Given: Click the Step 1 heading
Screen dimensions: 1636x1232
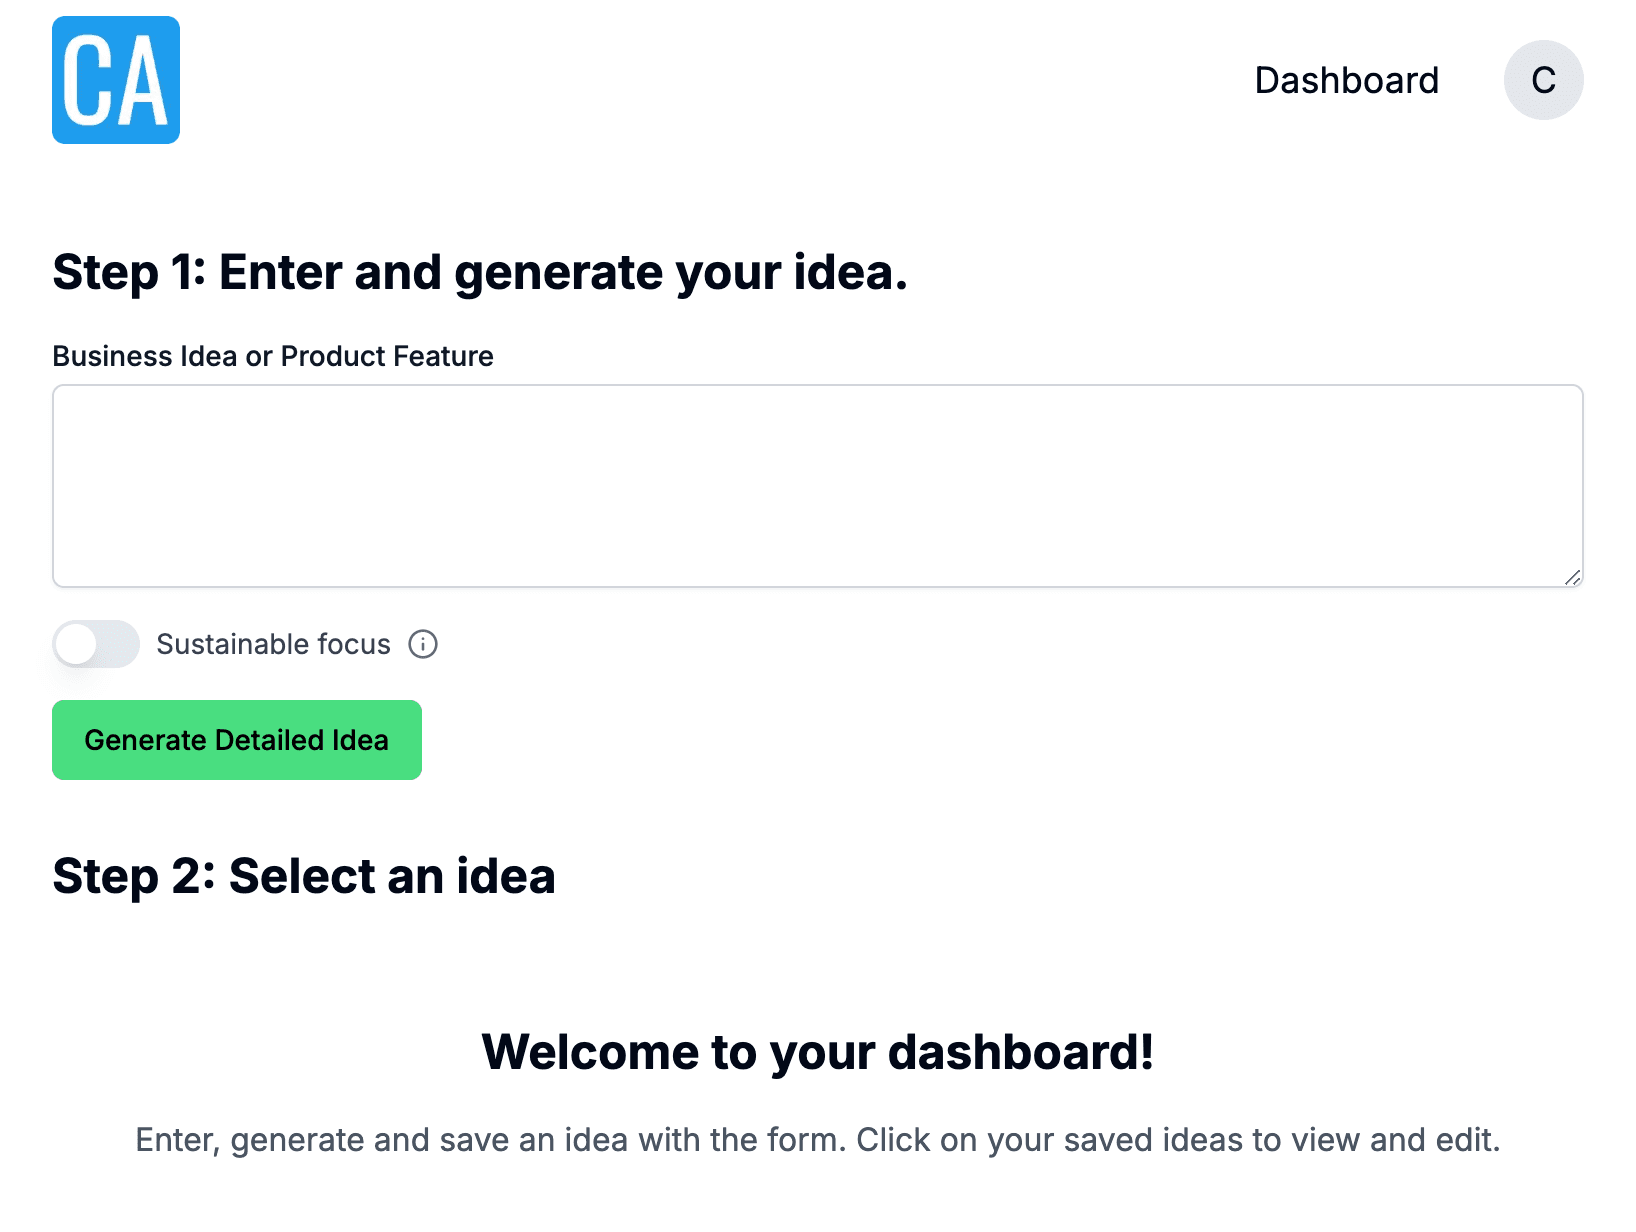Looking at the screenshot, I should click(x=480, y=272).
